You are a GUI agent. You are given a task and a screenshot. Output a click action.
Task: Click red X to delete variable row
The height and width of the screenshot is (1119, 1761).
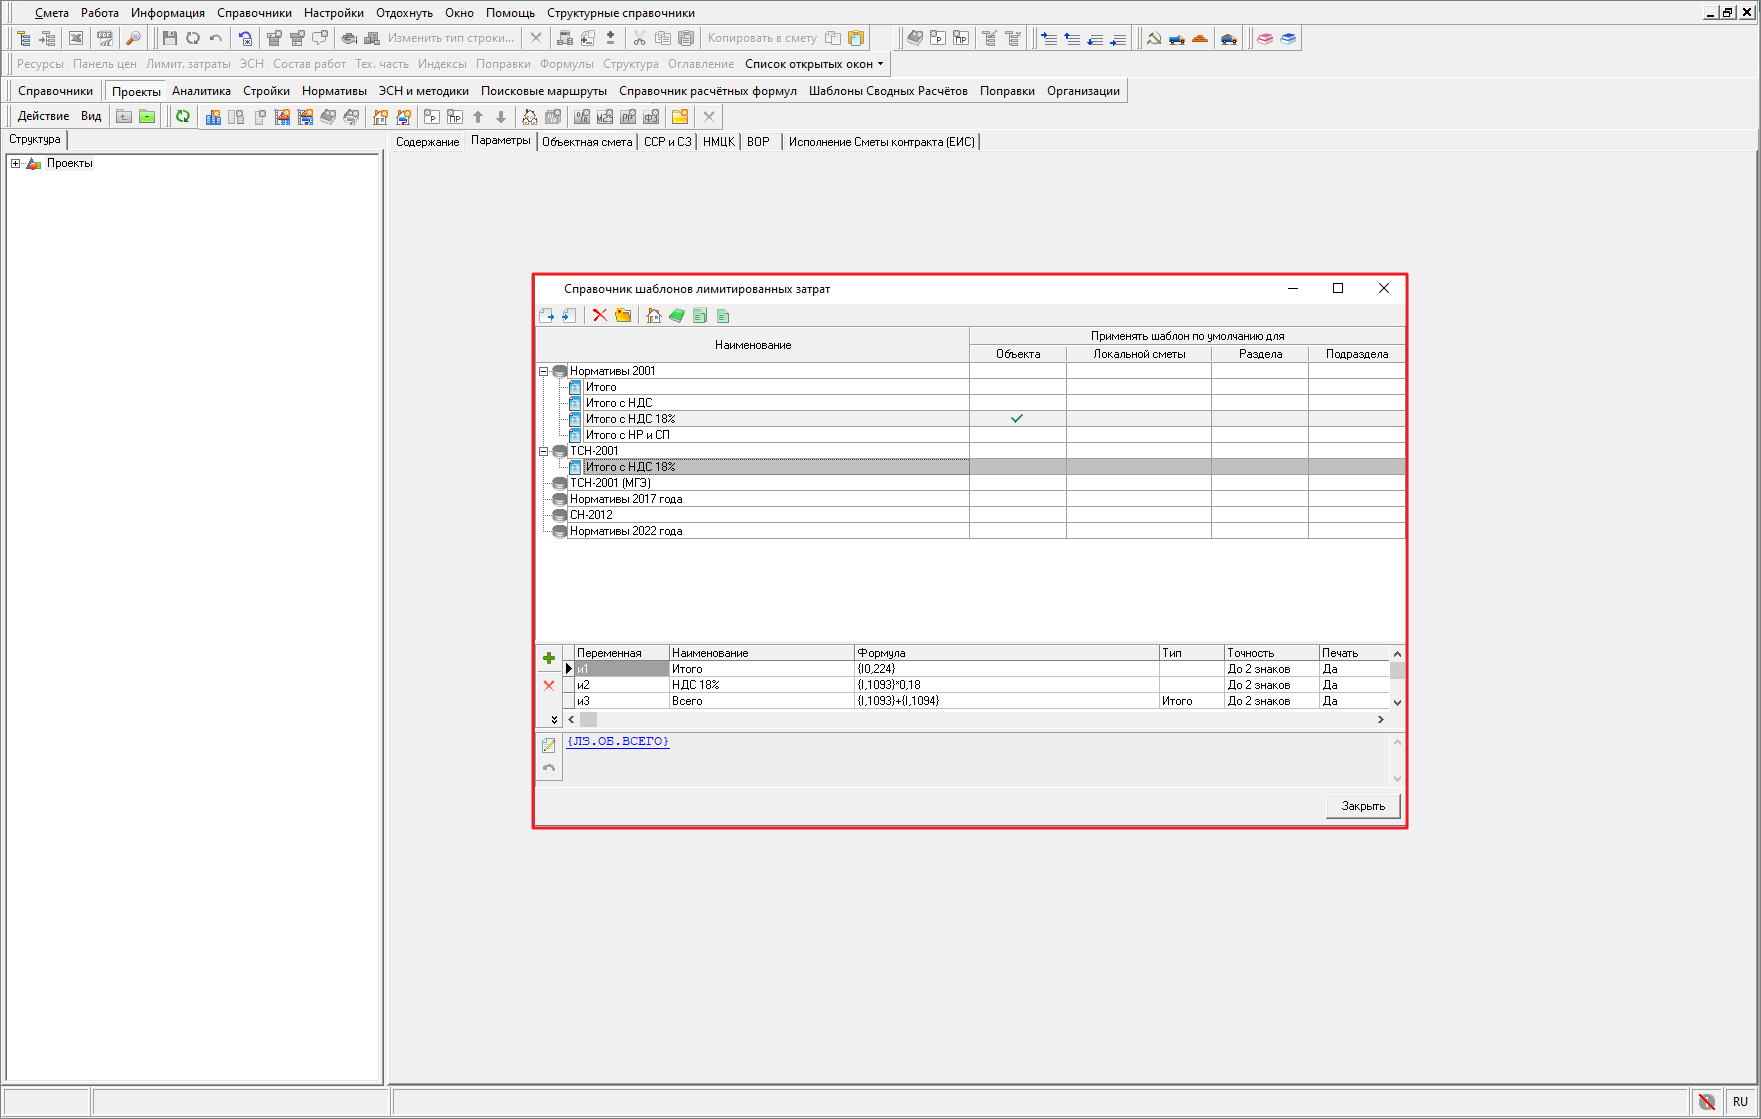(x=549, y=685)
